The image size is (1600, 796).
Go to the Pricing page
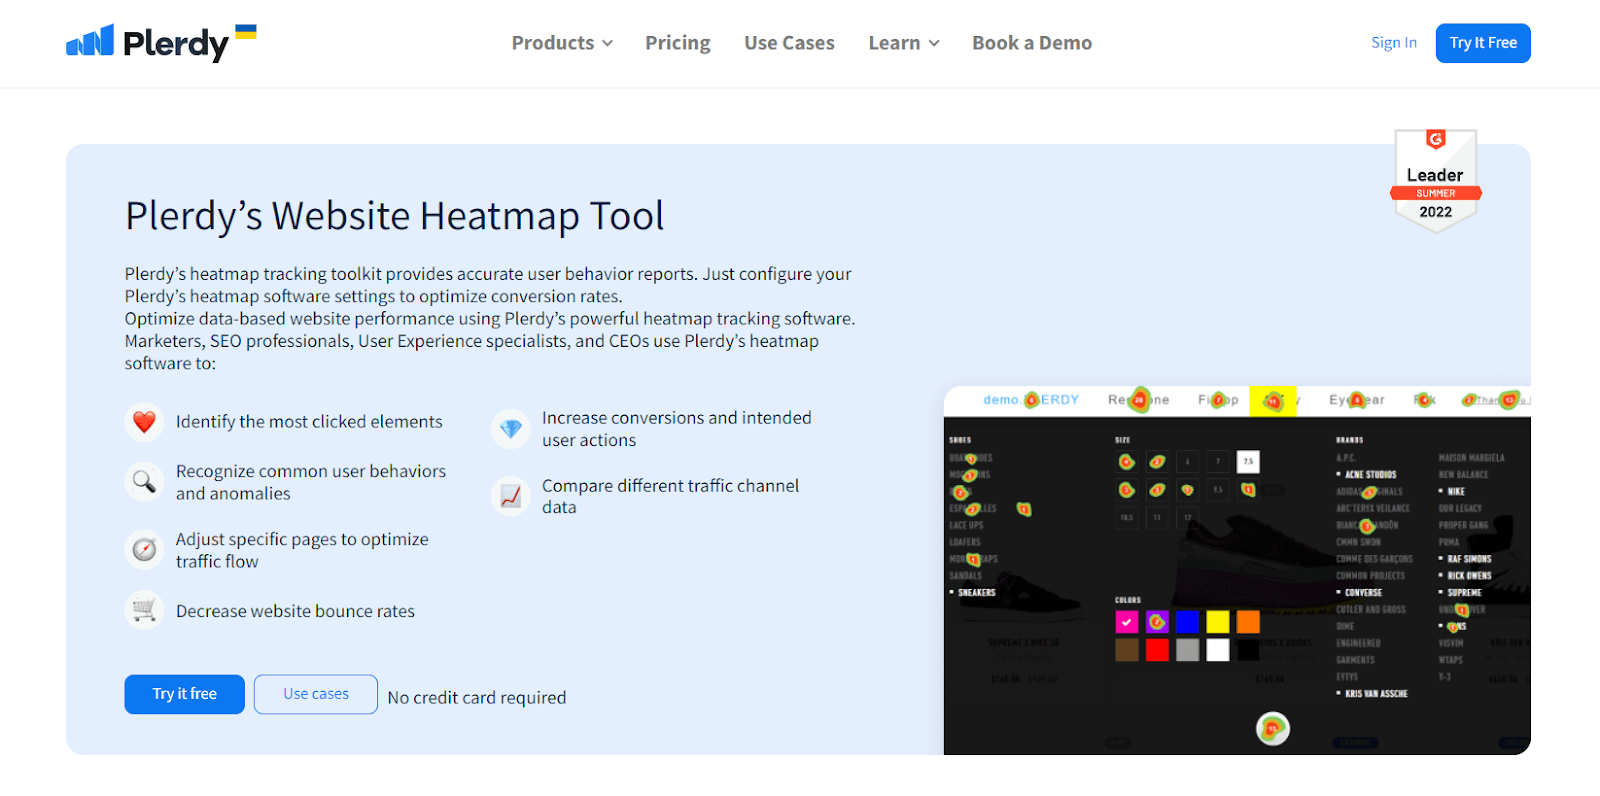pos(678,43)
